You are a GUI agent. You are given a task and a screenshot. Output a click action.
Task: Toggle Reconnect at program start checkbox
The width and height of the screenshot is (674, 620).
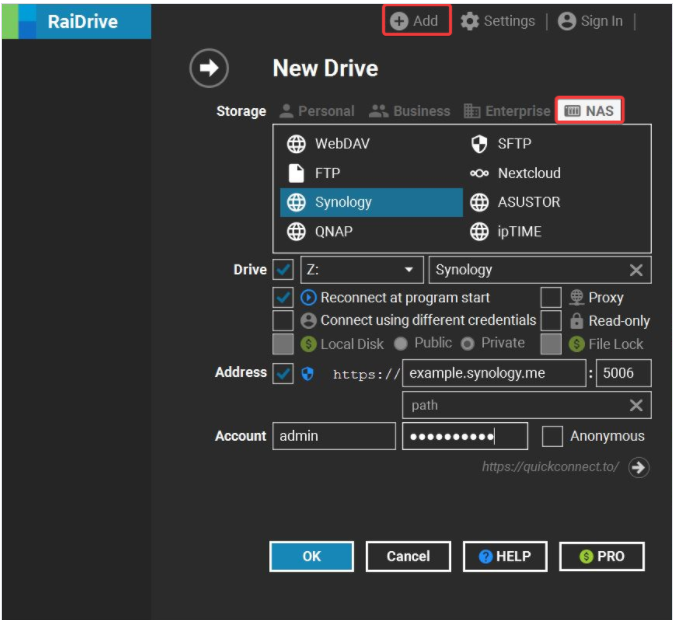point(283,298)
